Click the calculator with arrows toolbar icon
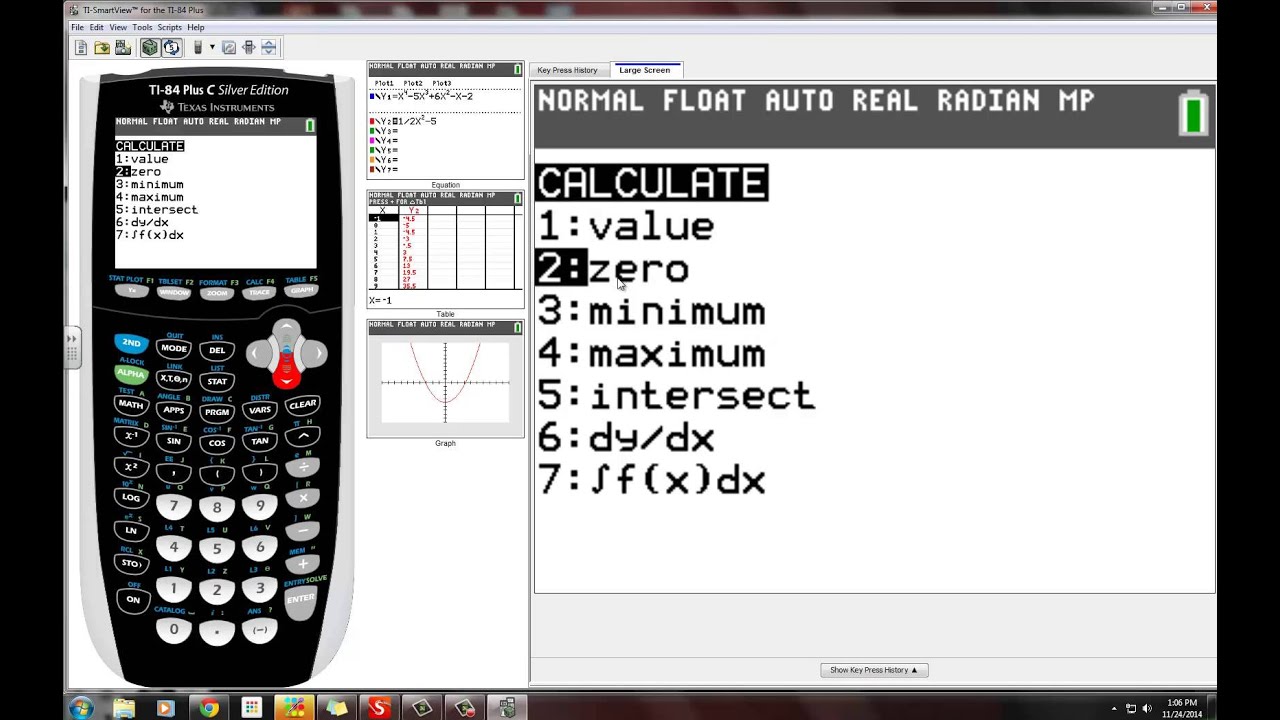Image resolution: width=1280 pixels, height=720 pixels. pos(249,47)
